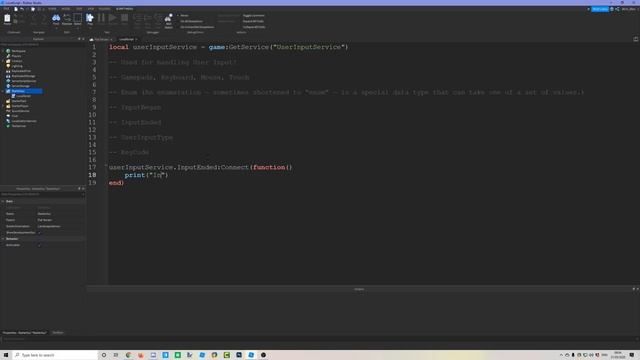Click the Windows Start button
The height and width of the screenshot is (360, 640).
tap(6, 355)
